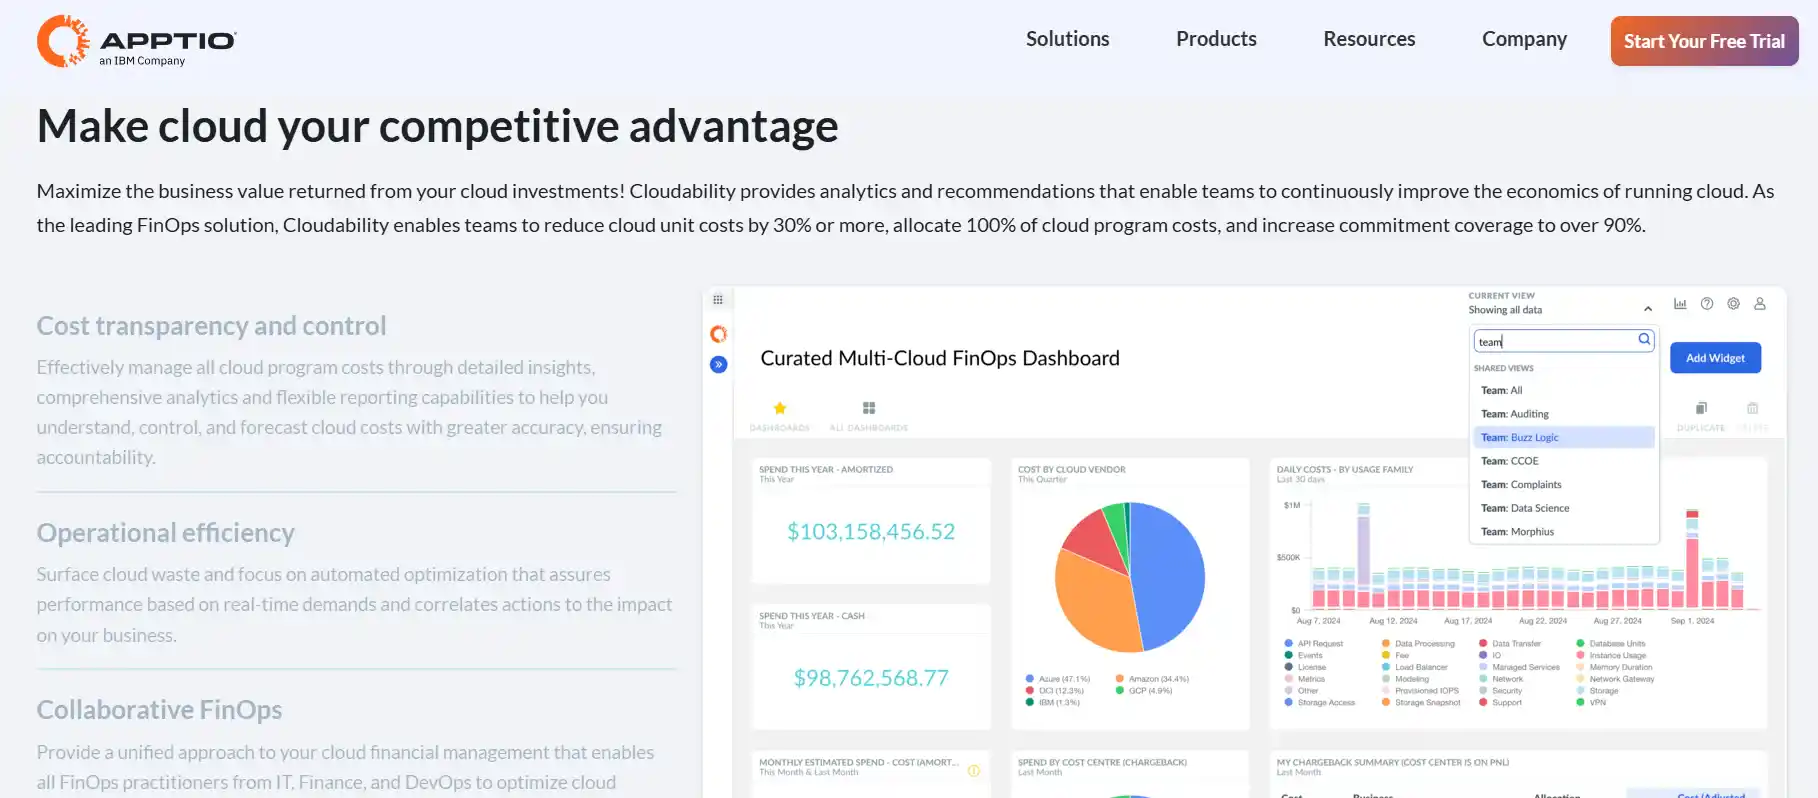1818x798 pixels.
Task: Click the Delete trash icon
Action: (1752, 408)
